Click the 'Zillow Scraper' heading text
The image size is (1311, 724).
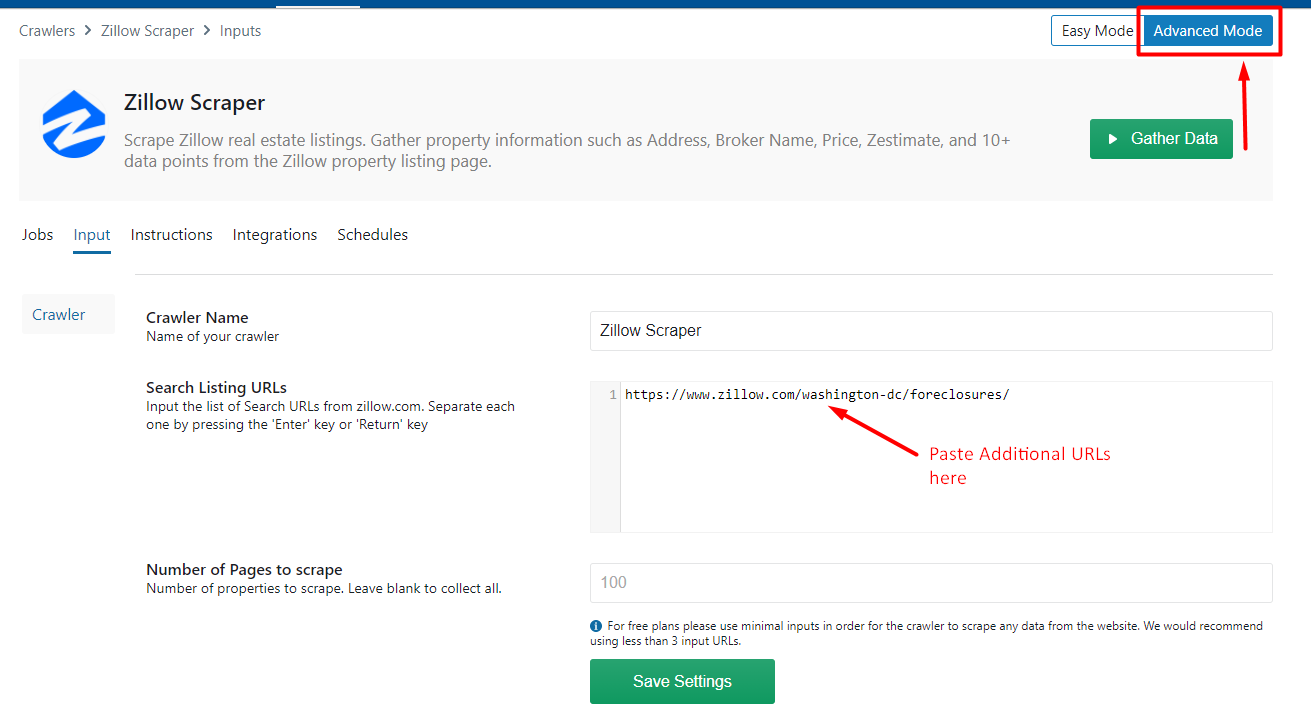194,103
